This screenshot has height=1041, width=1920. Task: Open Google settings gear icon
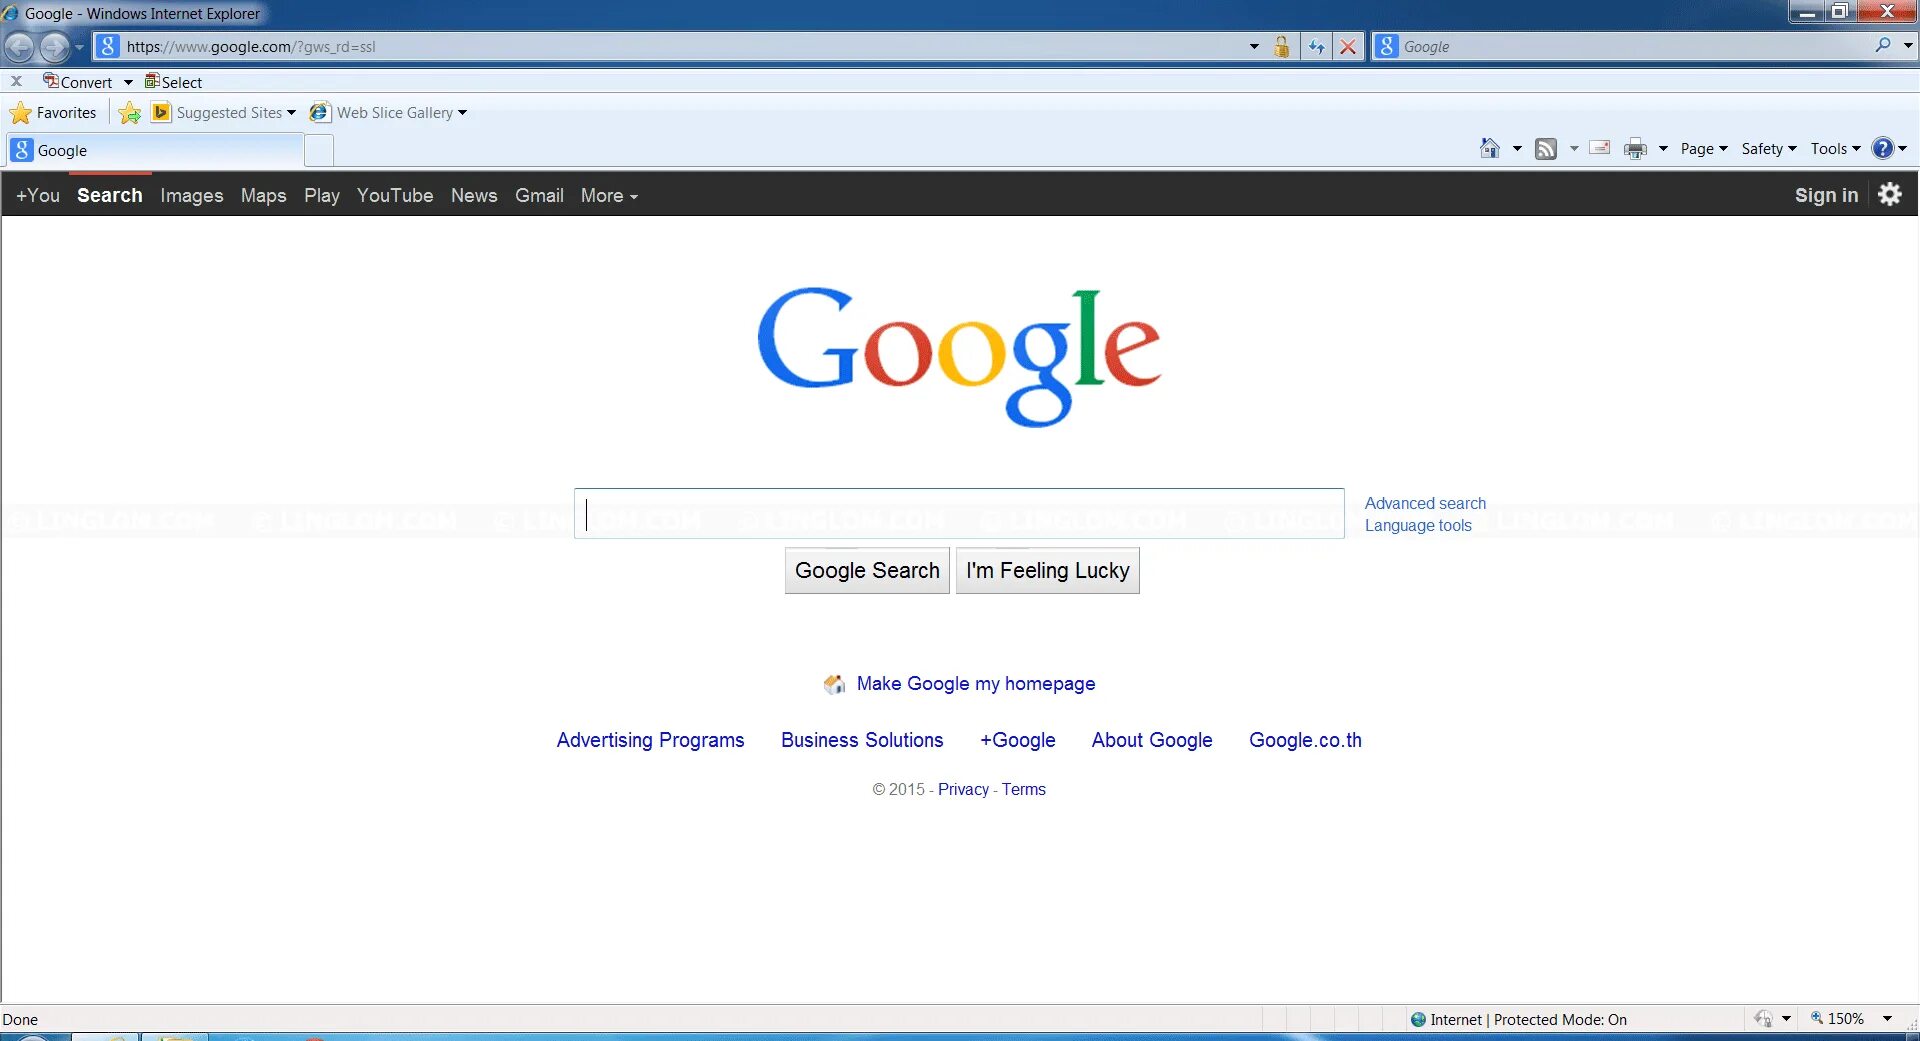point(1890,194)
